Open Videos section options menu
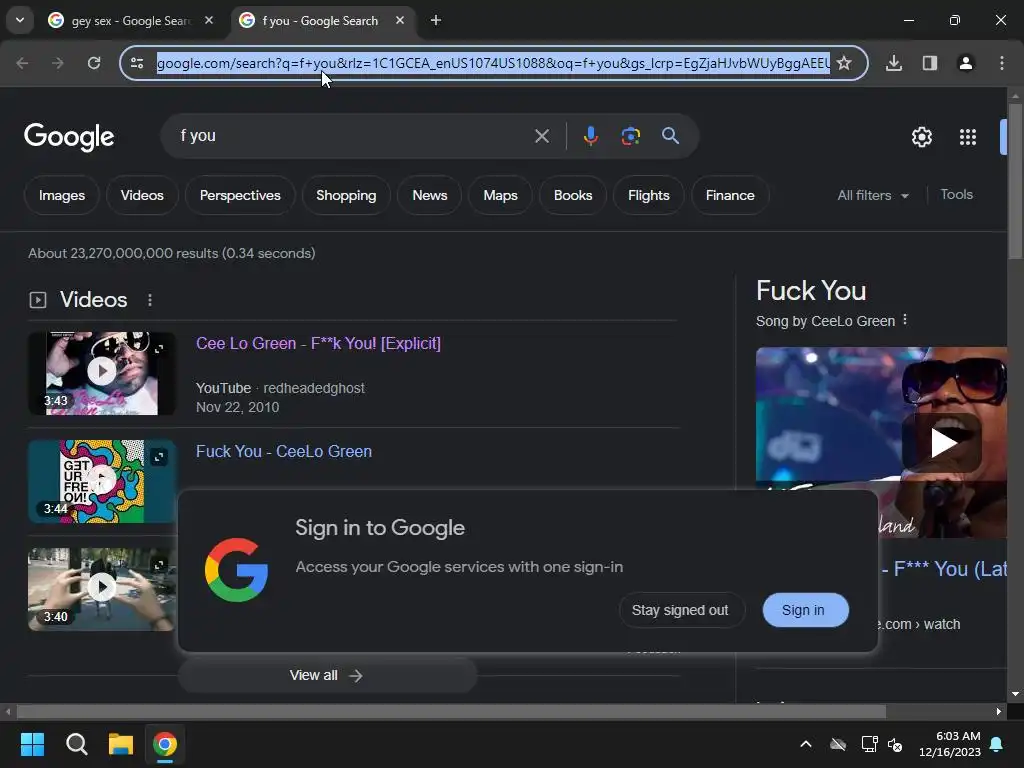Image resolution: width=1024 pixels, height=768 pixels. coord(150,300)
